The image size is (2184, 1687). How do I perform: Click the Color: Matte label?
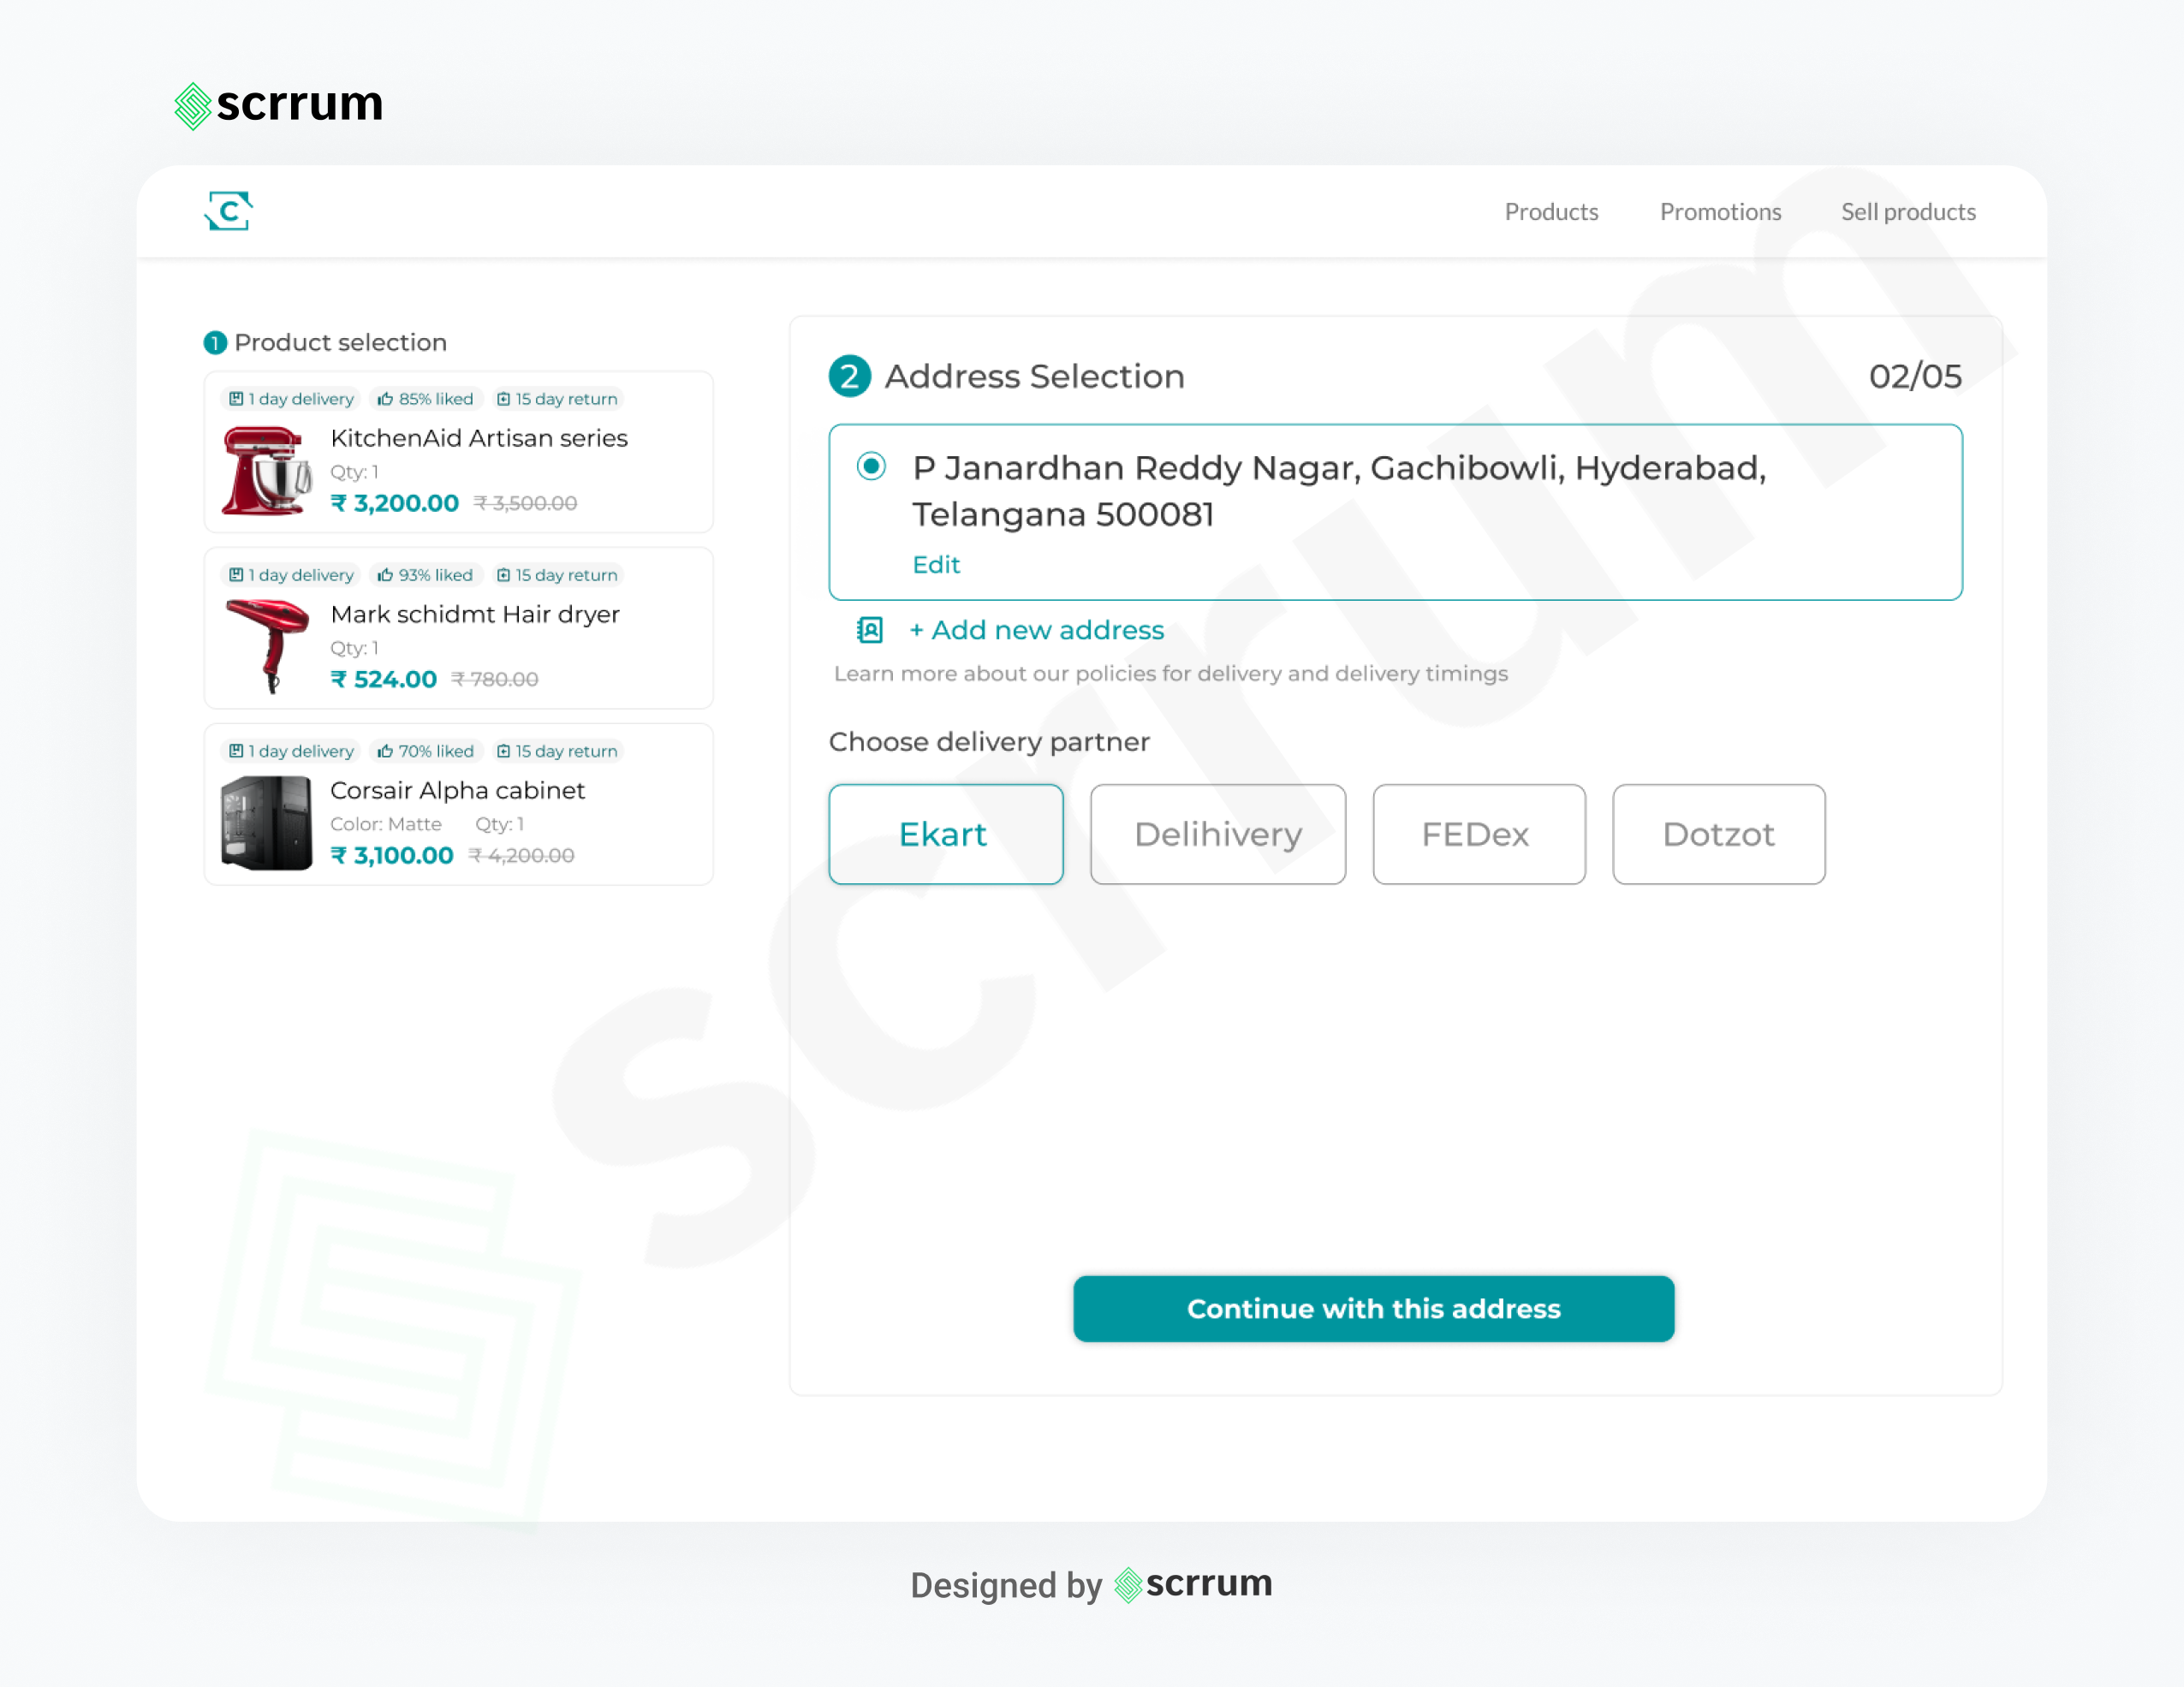click(386, 824)
